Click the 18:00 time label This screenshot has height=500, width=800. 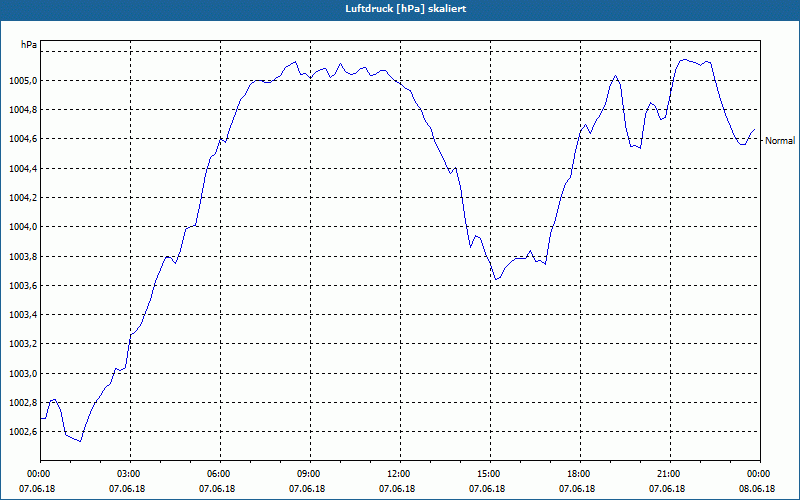click(580, 474)
